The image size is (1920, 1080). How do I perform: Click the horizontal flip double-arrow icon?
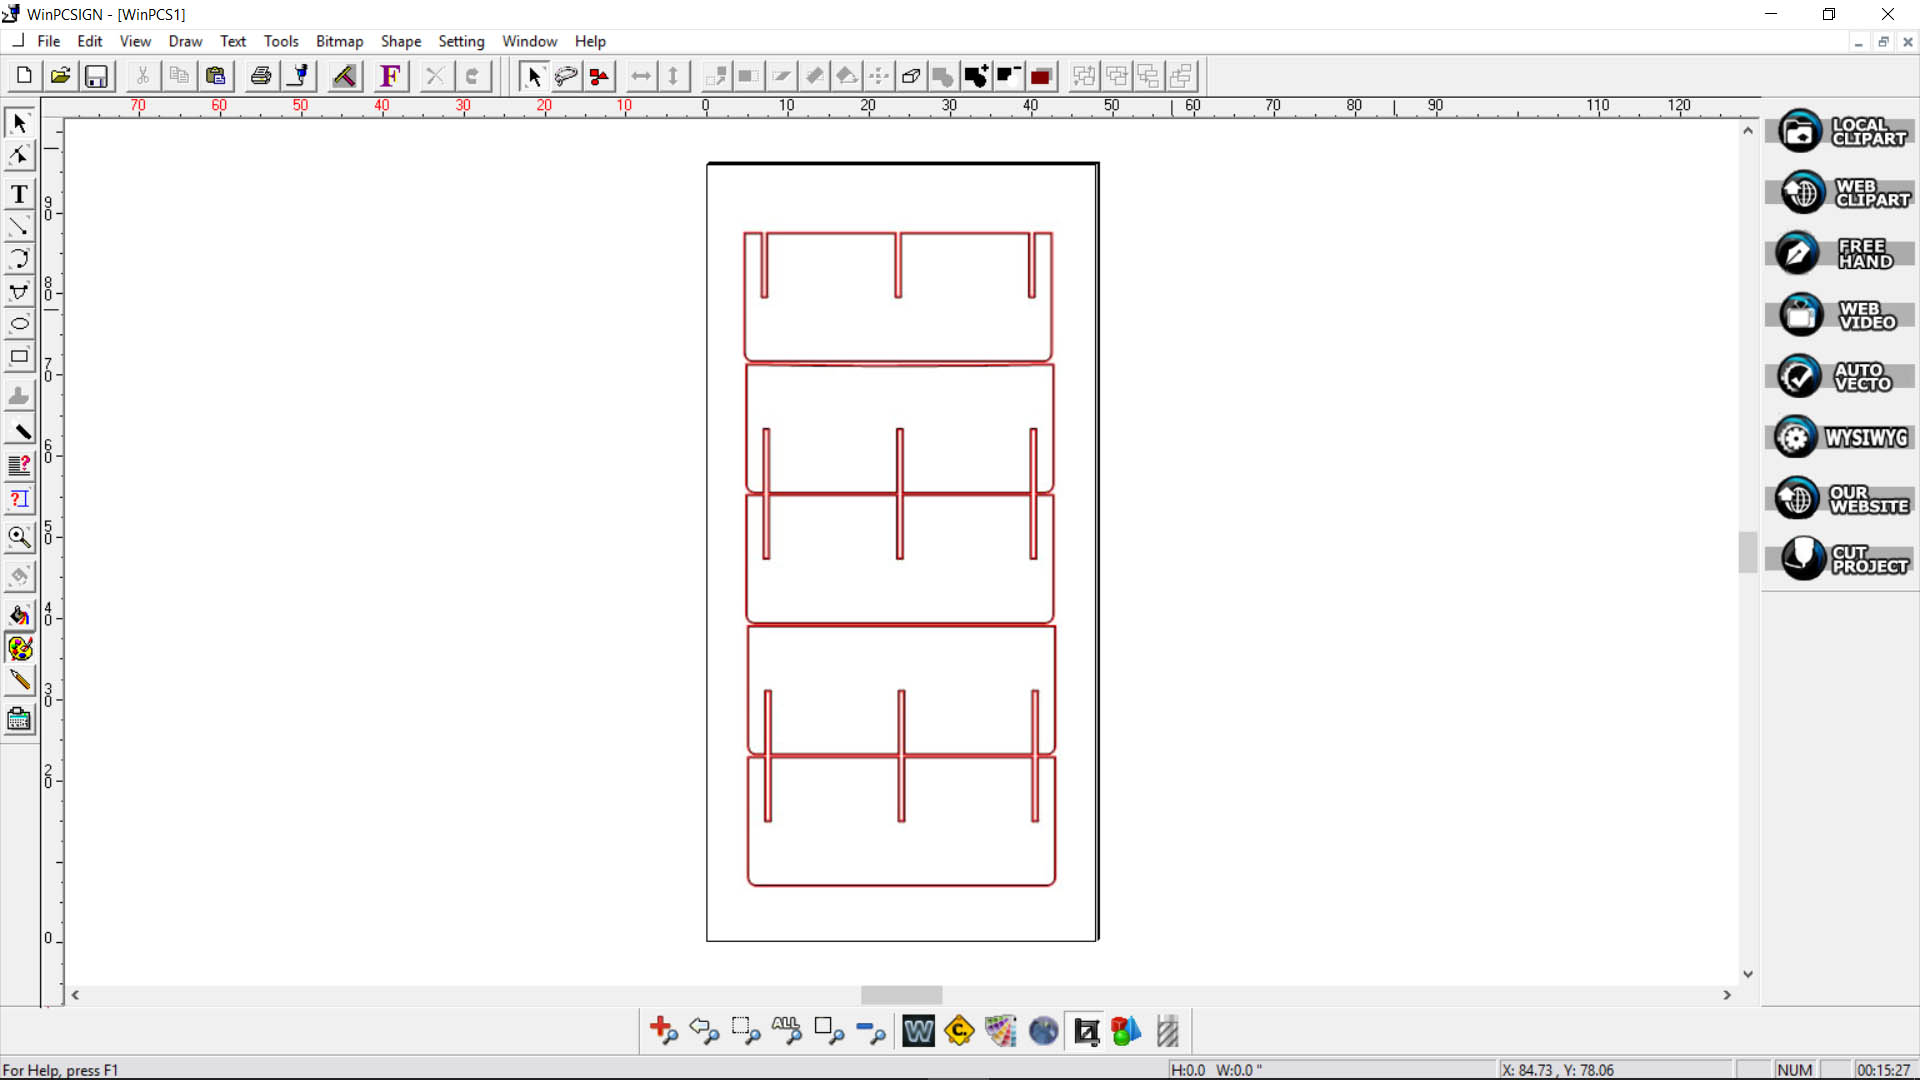point(641,76)
